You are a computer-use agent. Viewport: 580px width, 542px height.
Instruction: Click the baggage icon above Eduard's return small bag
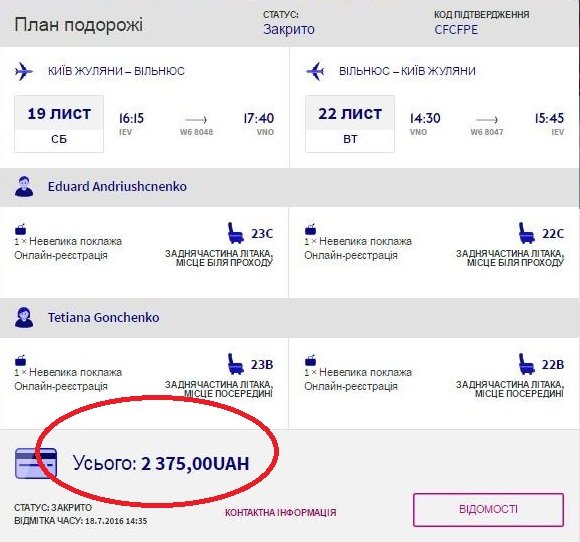click(310, 229)
